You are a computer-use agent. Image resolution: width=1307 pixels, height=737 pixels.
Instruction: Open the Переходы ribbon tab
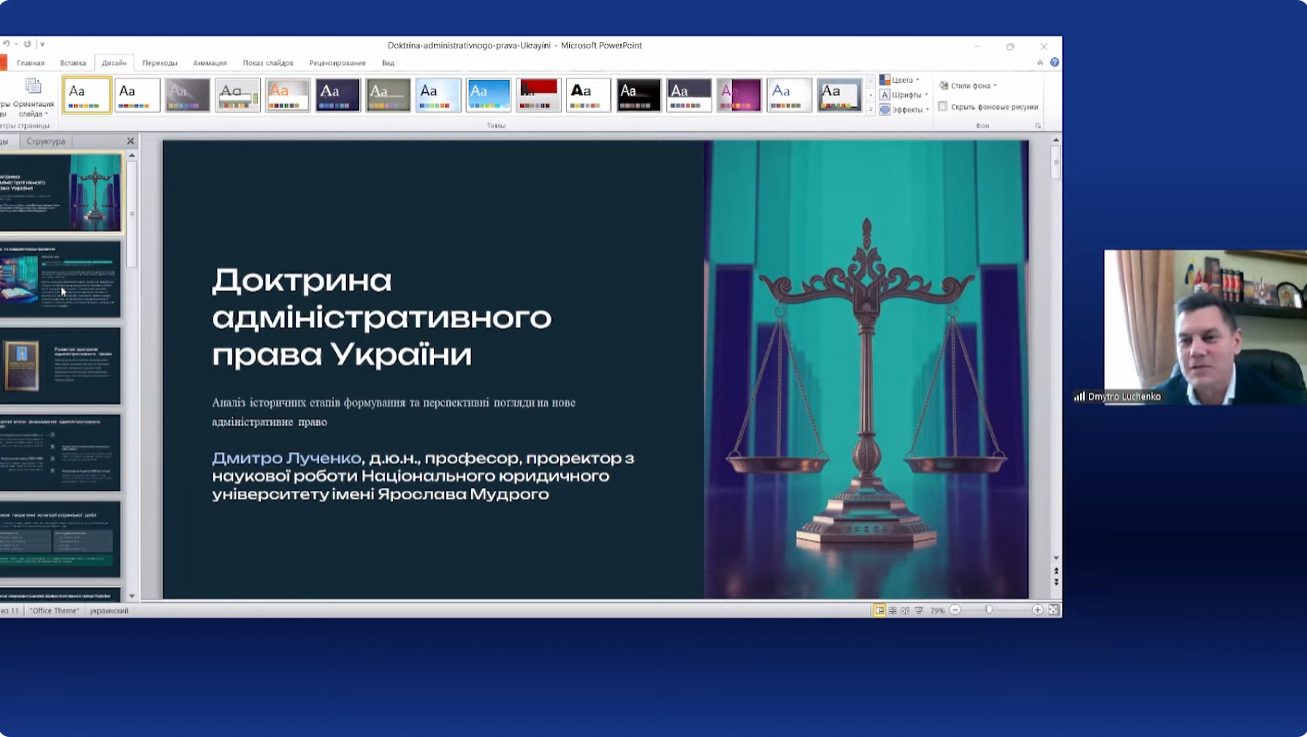tap(159, 63)
